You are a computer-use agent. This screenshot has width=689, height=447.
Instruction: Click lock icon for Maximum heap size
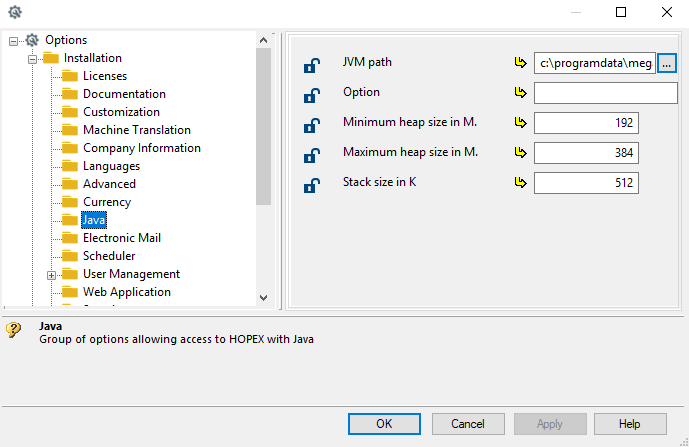point(312,155)
